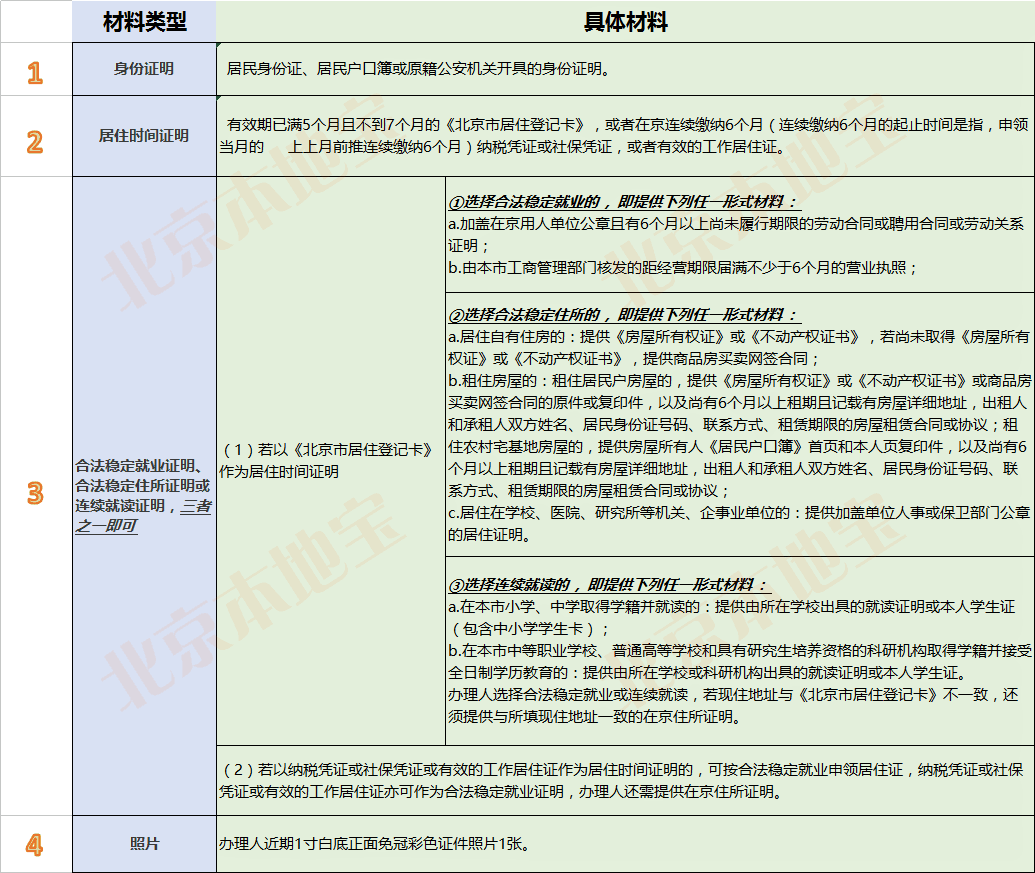Click line b.租住房屋的
1035x873 pixels.
739,436
